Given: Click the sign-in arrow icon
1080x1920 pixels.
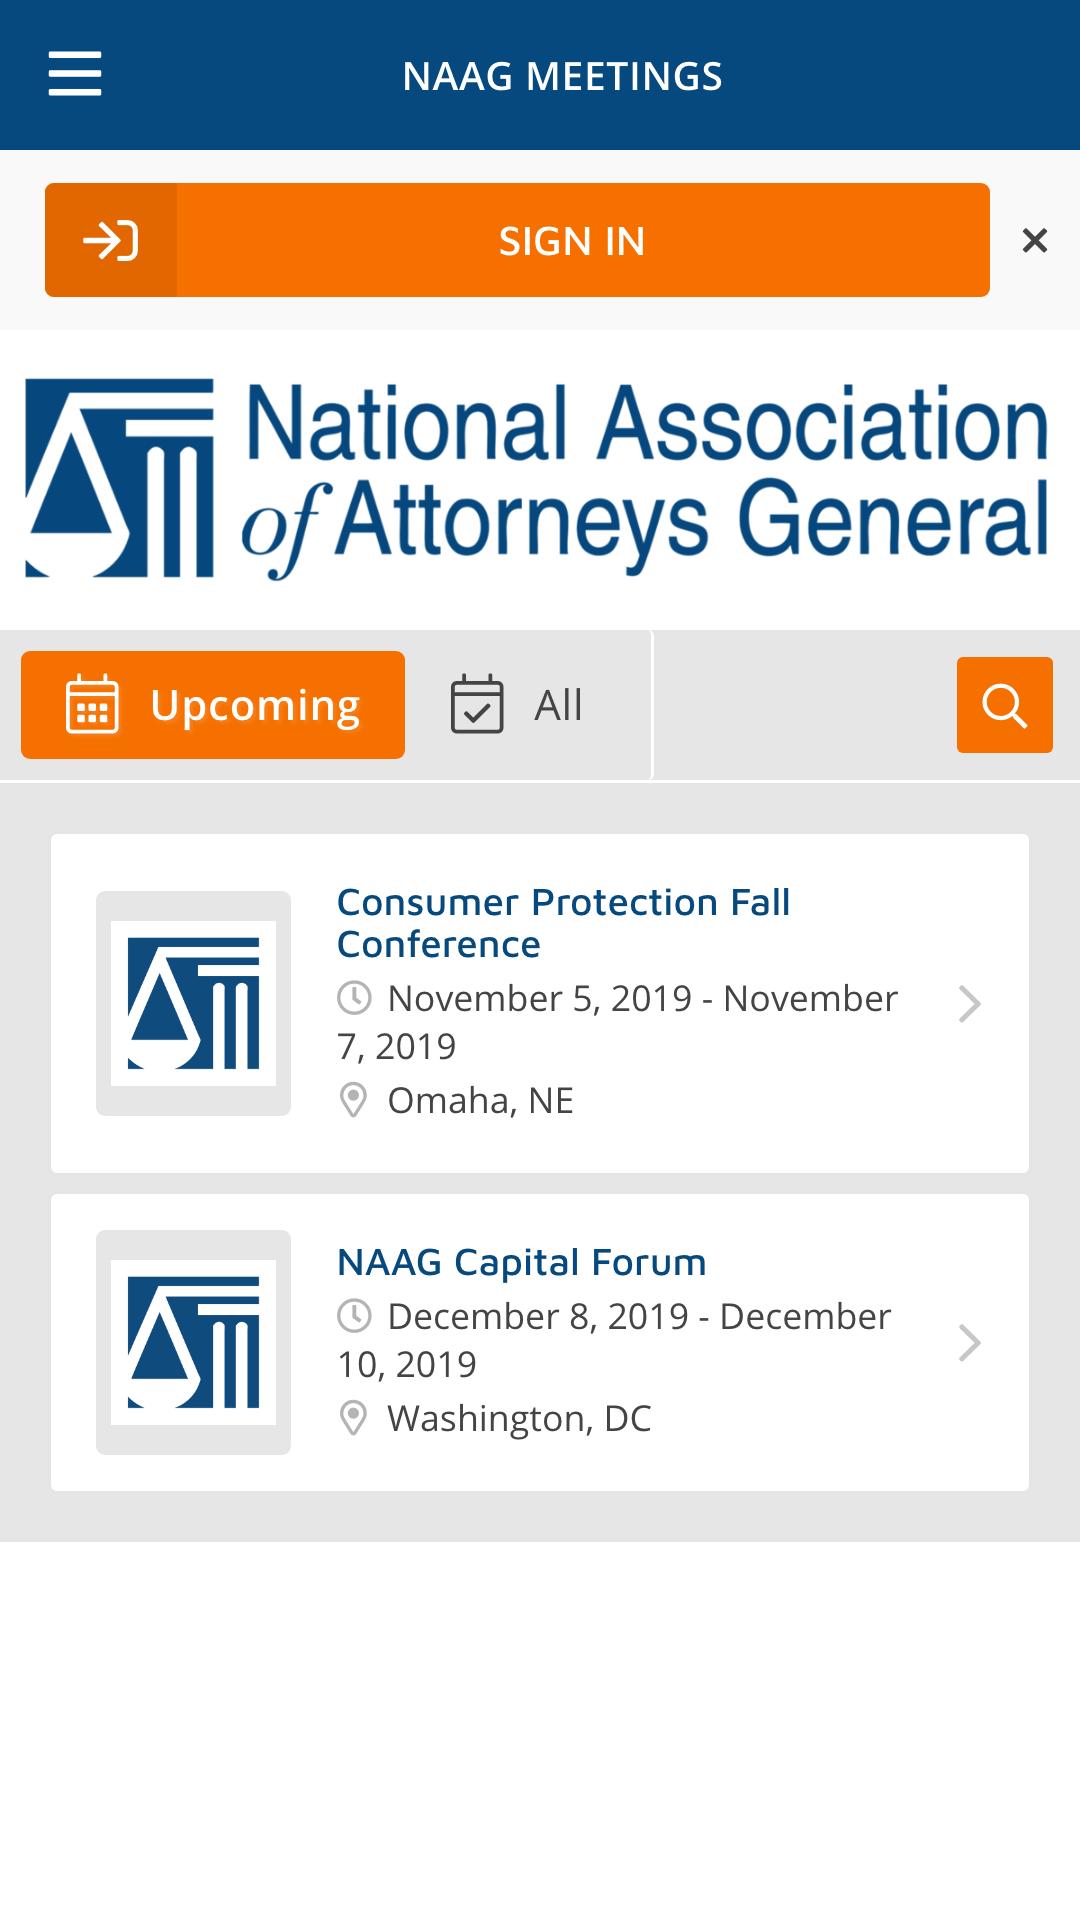Looking at the screenshot, I should tap(111, 240).
